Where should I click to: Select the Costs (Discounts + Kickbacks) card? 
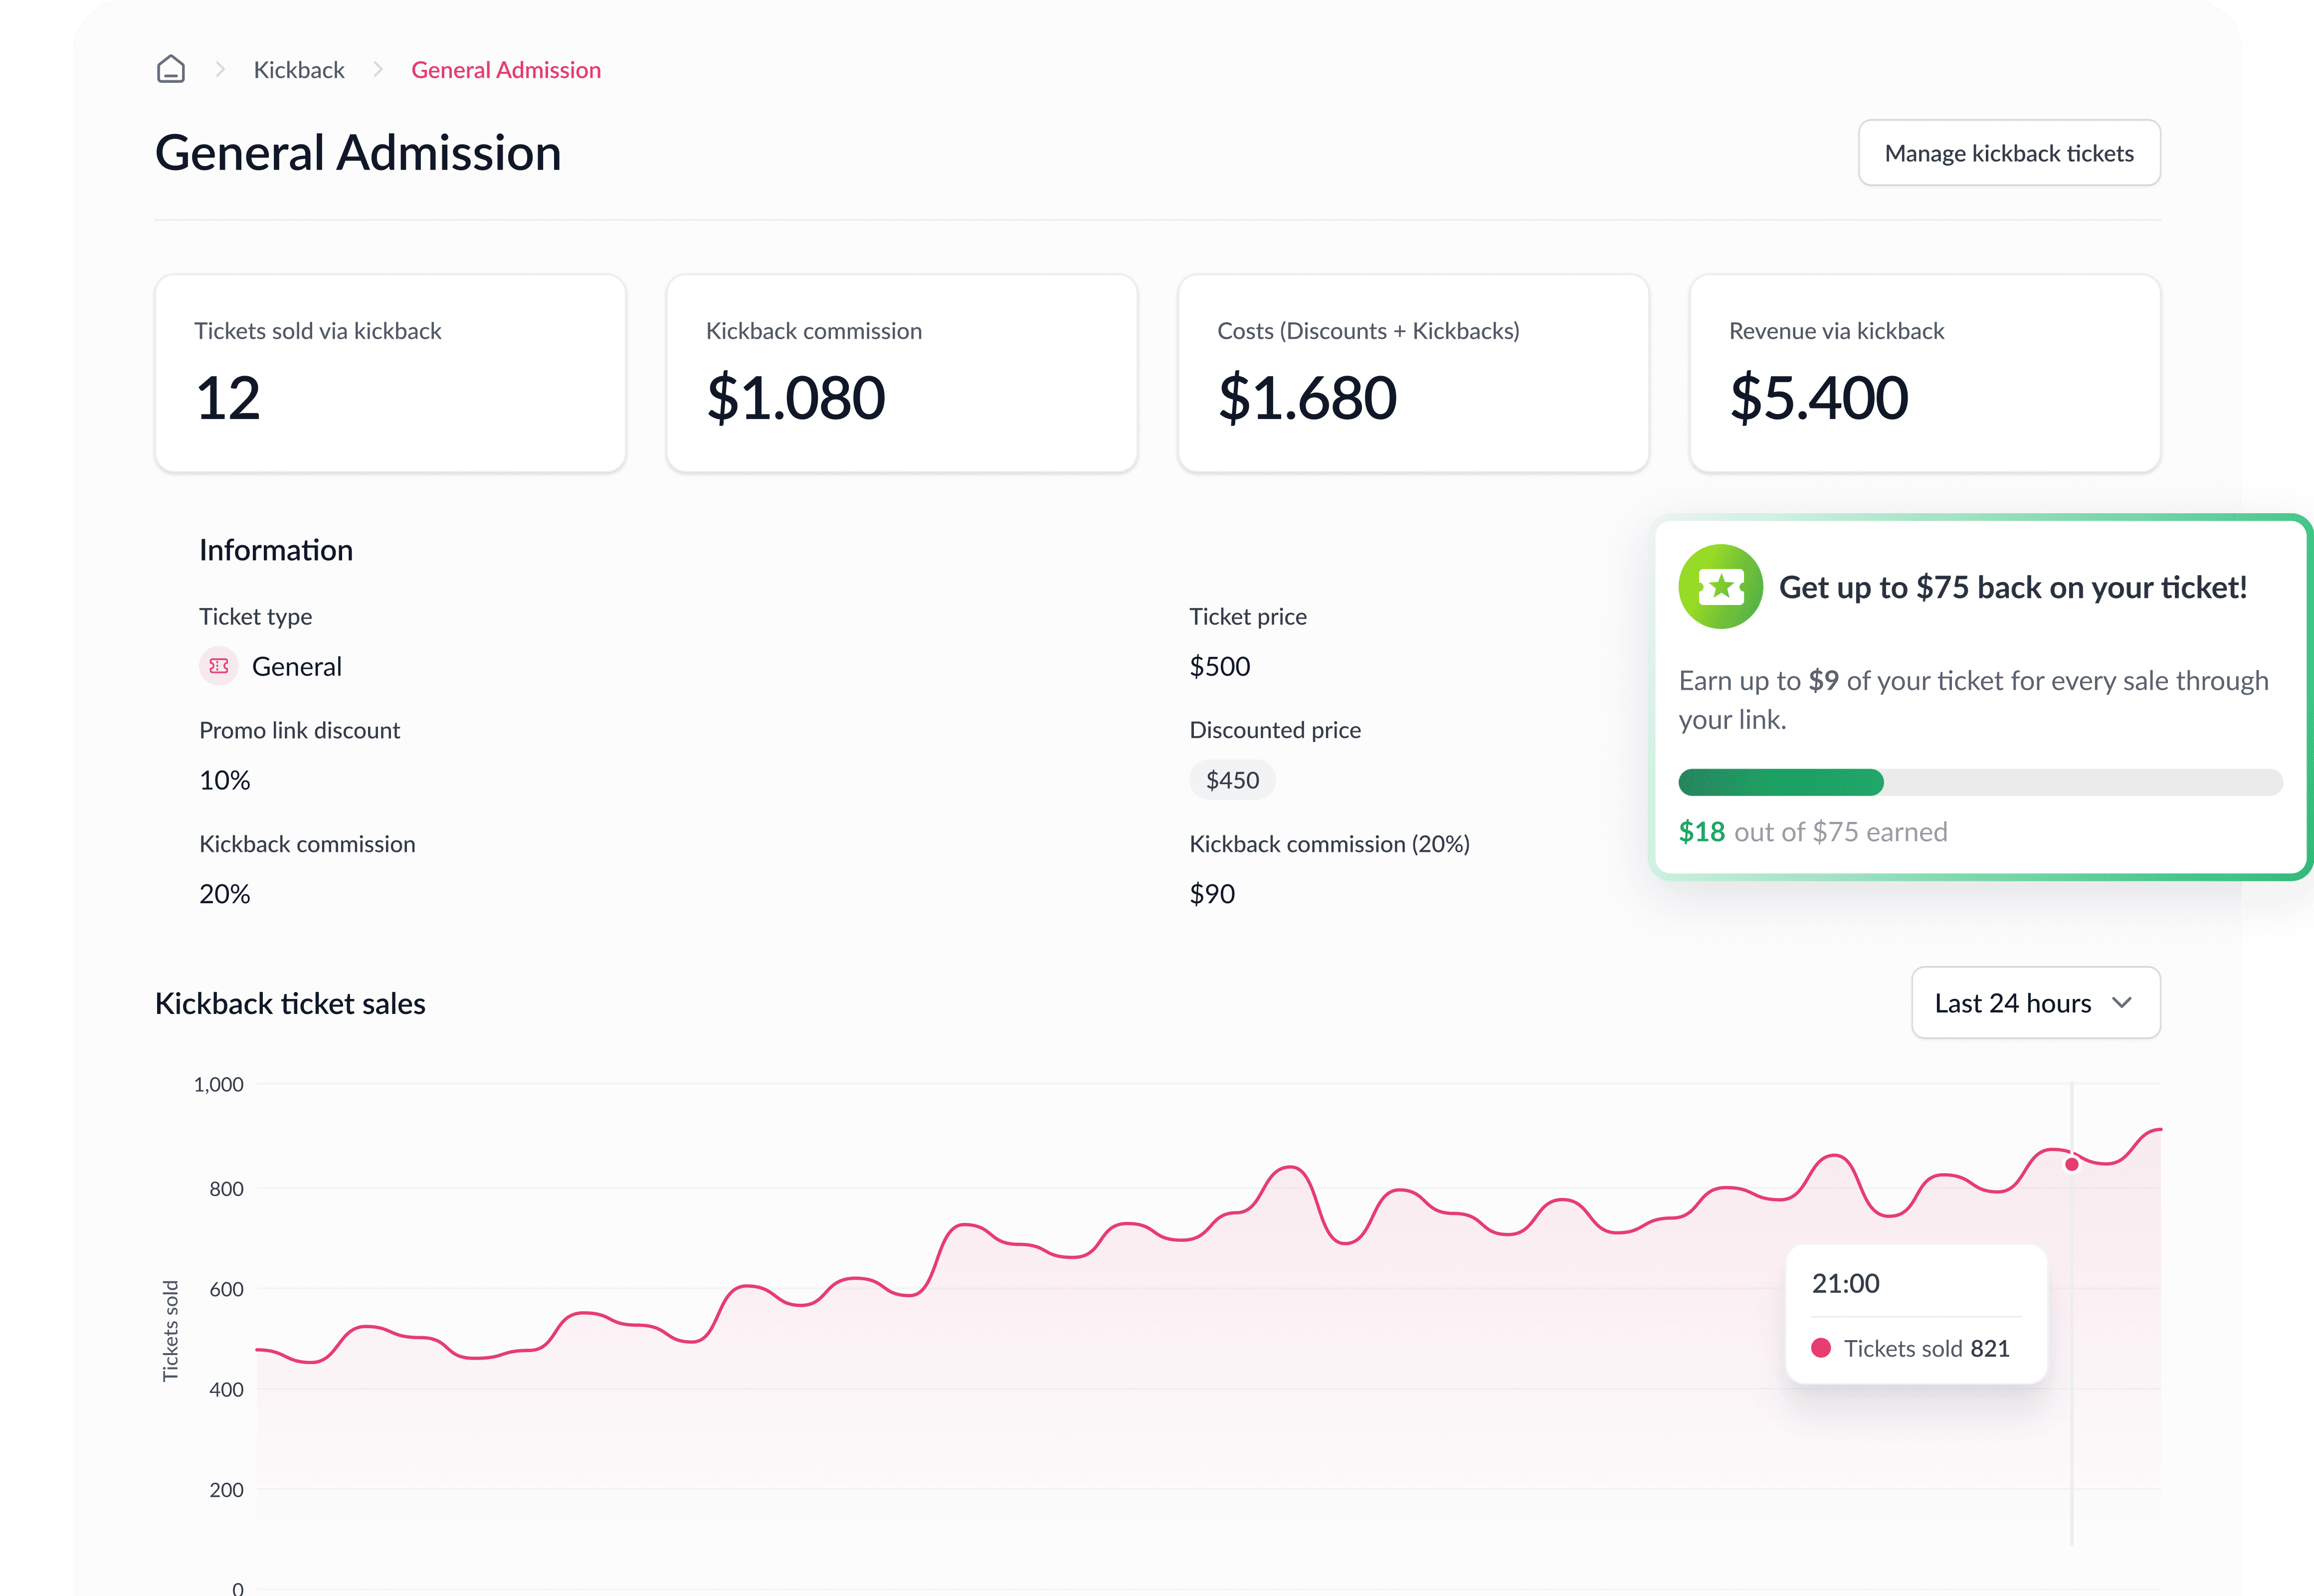click(1413, 373)
